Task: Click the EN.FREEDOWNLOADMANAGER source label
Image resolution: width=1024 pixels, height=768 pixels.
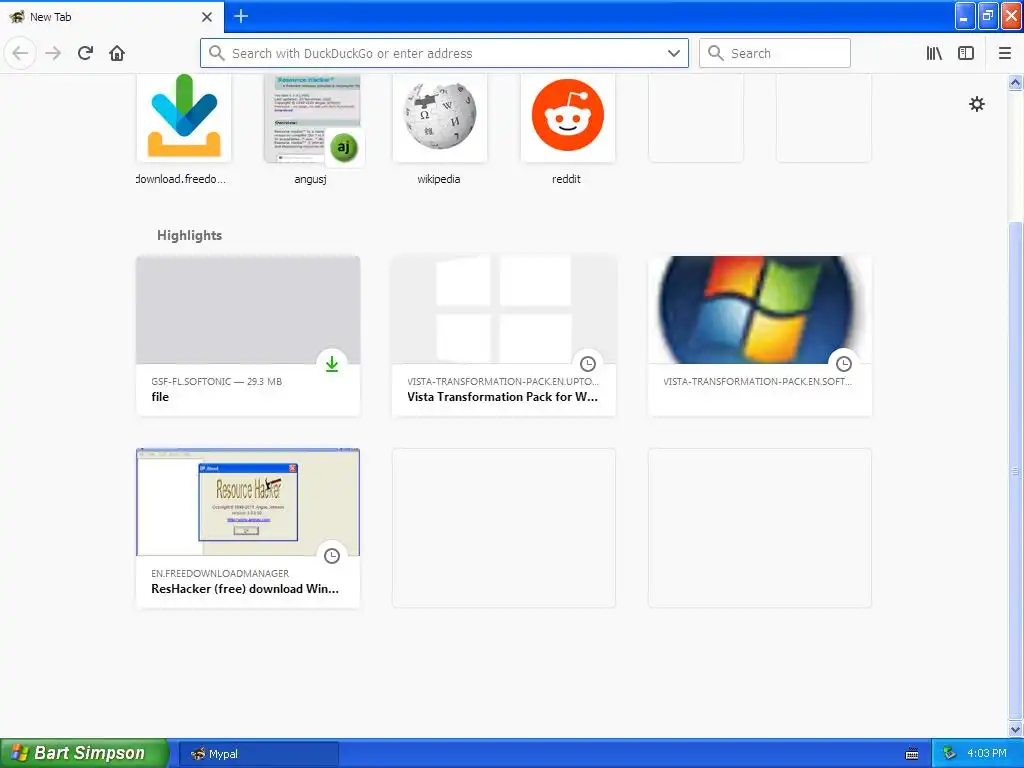Action: coord(220,573)
